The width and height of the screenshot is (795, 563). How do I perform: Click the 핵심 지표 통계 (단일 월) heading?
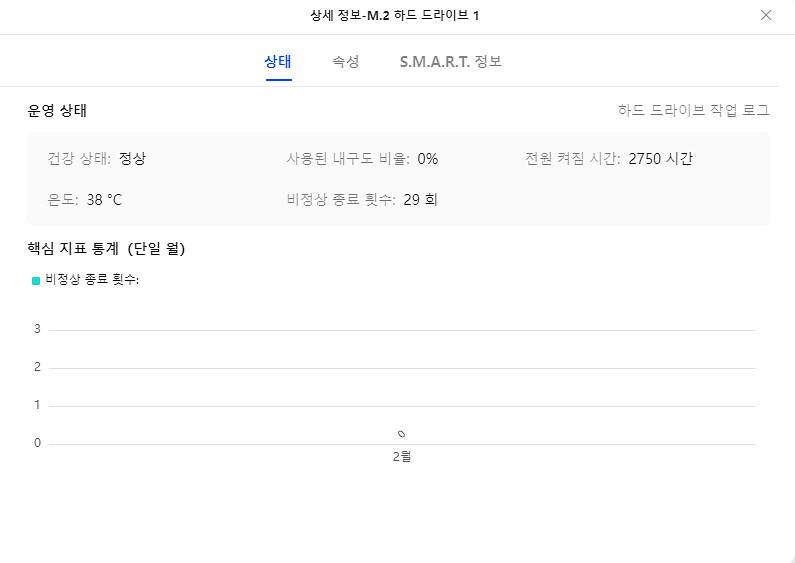click(106, 248)
